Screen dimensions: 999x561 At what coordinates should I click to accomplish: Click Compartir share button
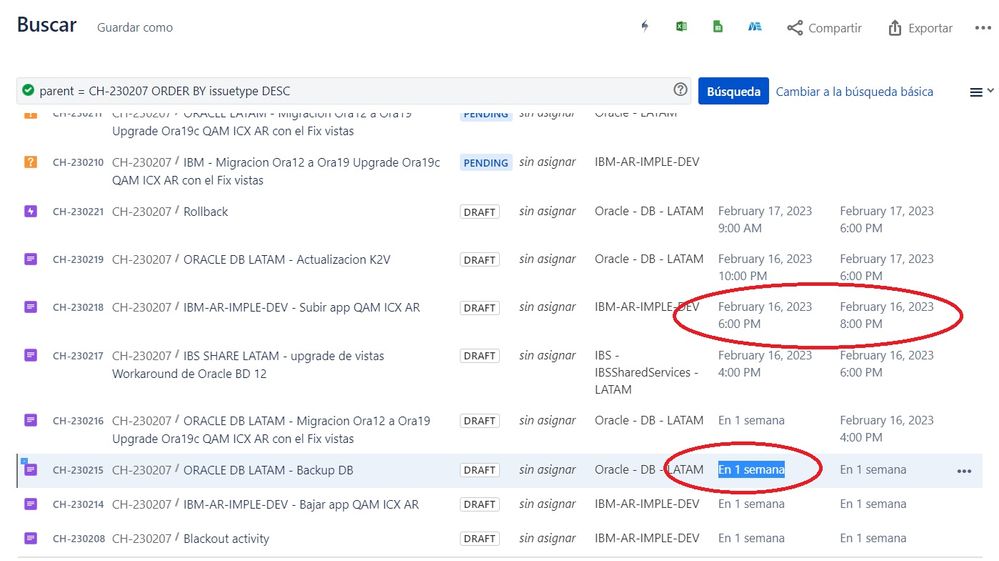click(824, 28)
